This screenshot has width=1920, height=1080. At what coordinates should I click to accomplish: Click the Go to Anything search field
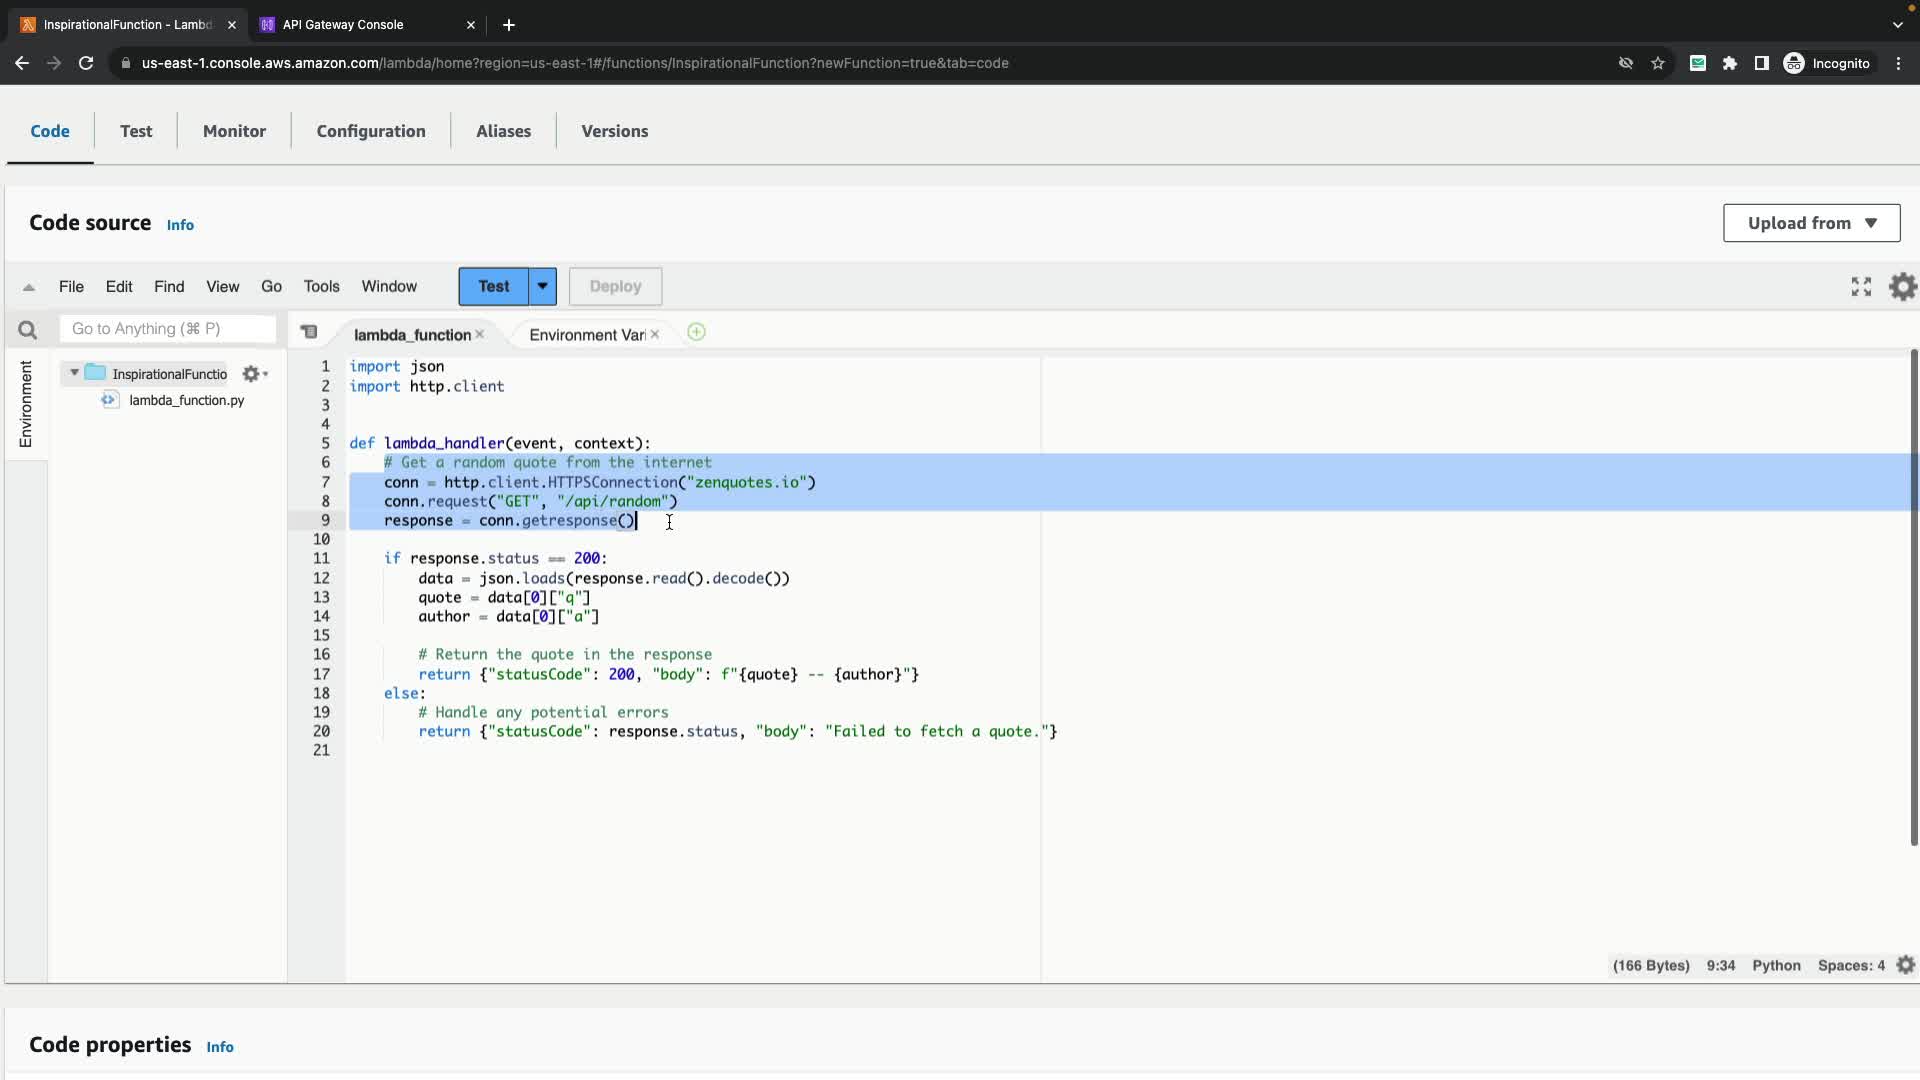tap(167, 329)
